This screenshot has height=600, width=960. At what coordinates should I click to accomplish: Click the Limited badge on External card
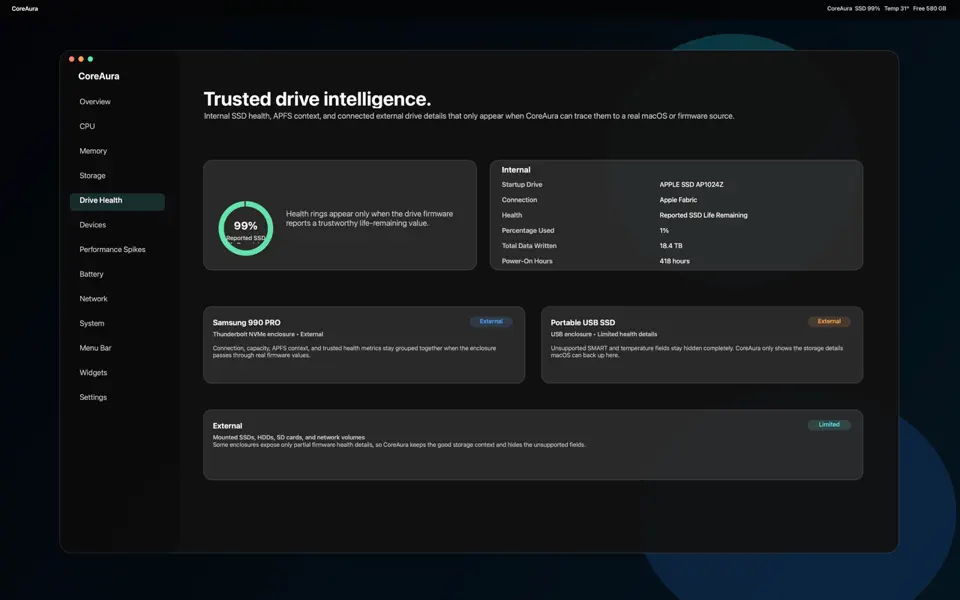829,424
